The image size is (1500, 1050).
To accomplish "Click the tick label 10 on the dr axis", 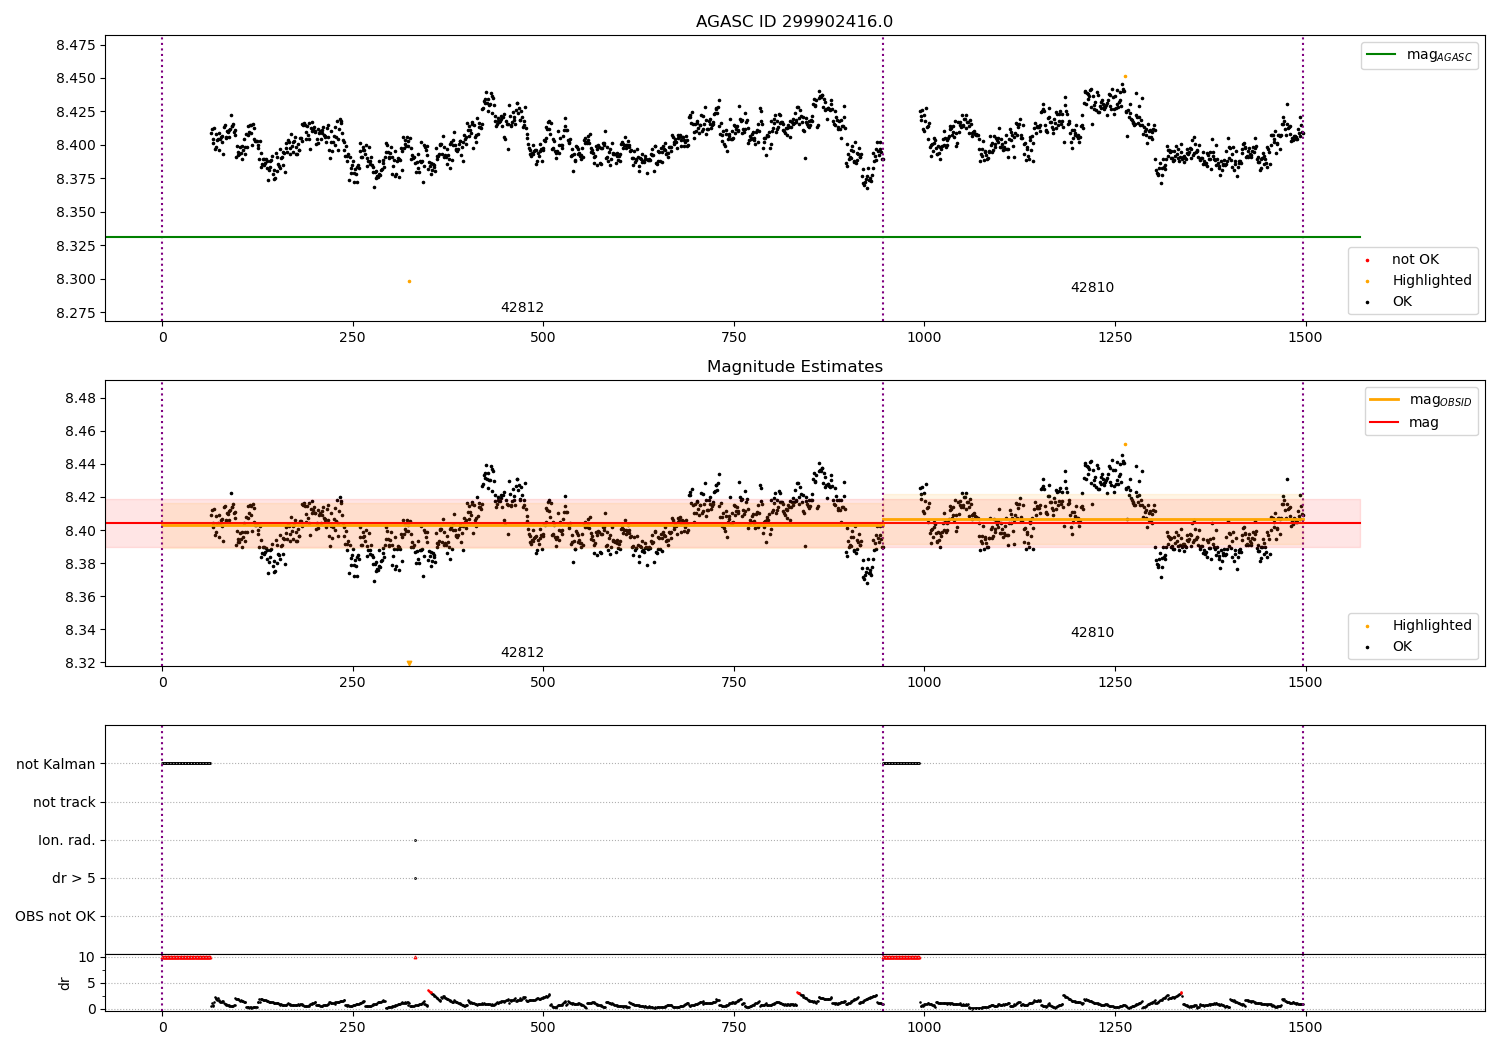I will (x=87, y=958).
